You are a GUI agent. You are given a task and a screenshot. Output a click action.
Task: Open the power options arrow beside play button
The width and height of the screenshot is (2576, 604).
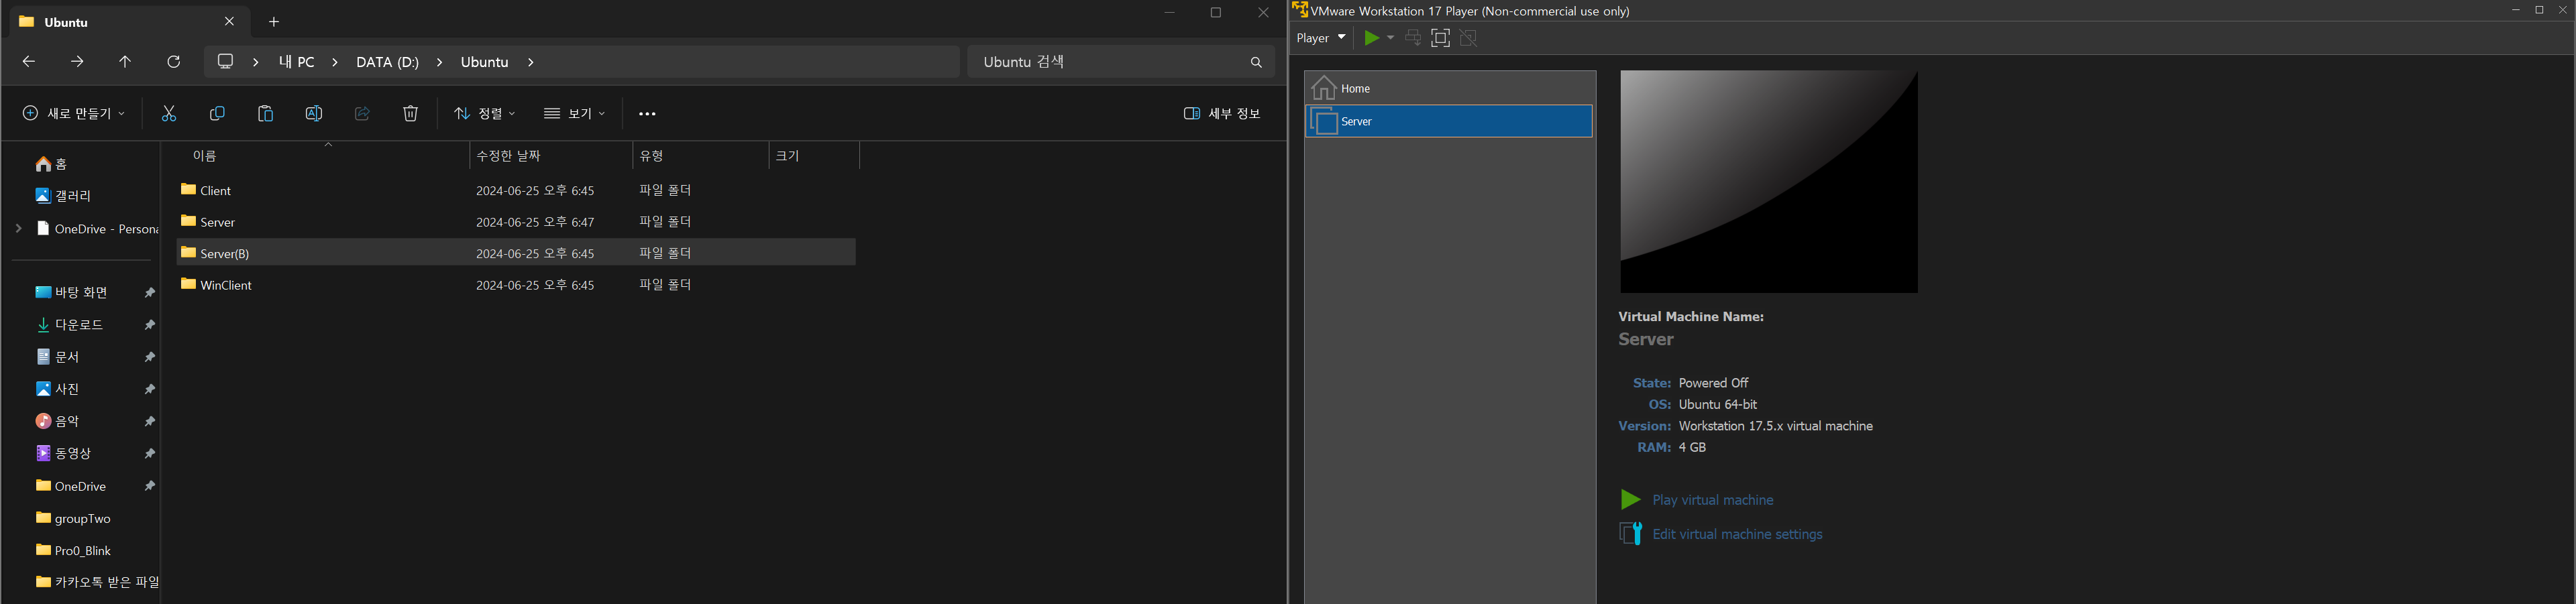pyautogui.click(x=1390, y=38)
